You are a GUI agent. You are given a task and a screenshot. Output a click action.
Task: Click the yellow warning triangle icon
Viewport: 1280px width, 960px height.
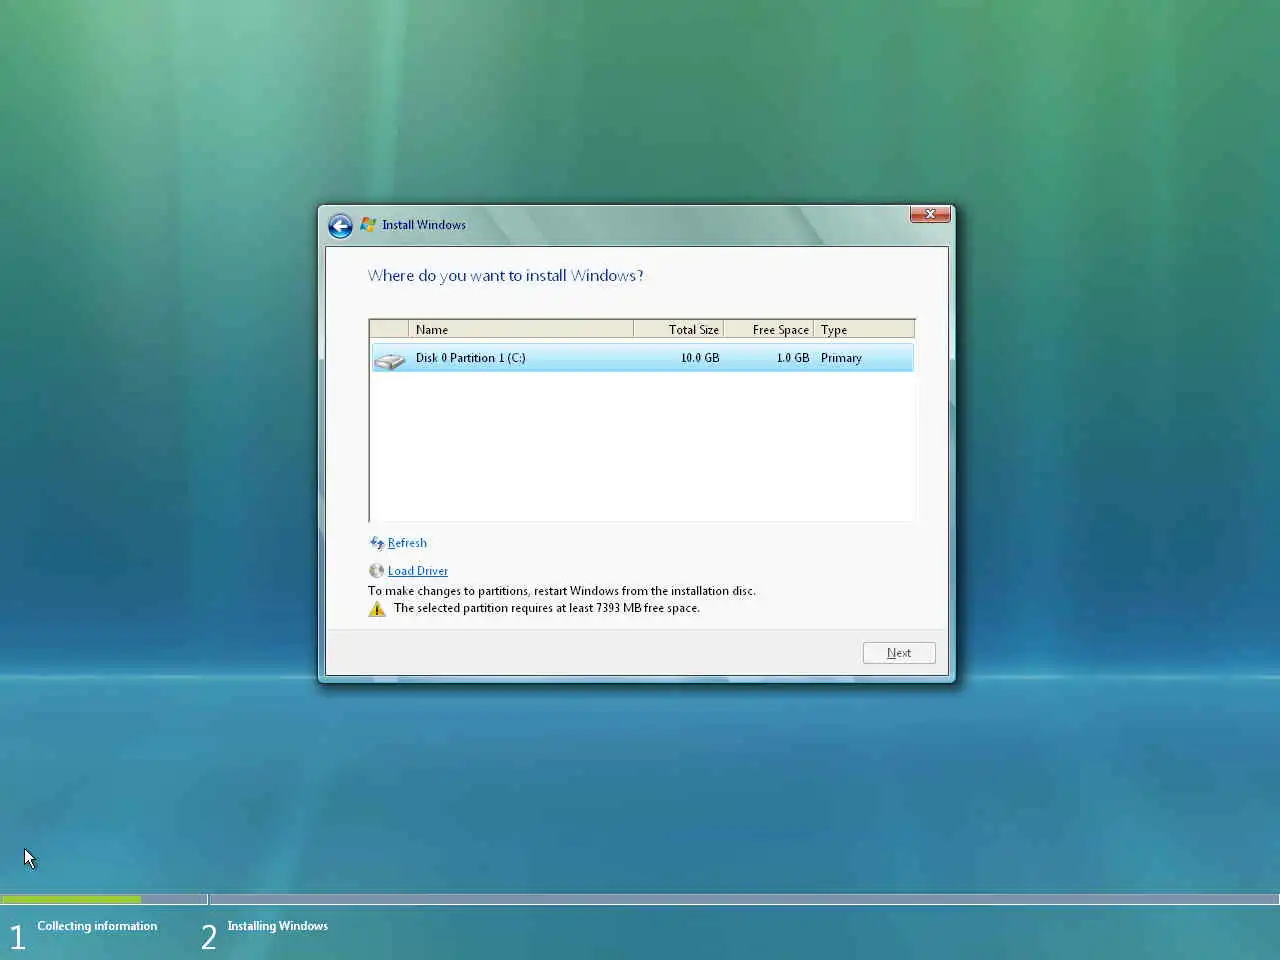coord(377,608)
